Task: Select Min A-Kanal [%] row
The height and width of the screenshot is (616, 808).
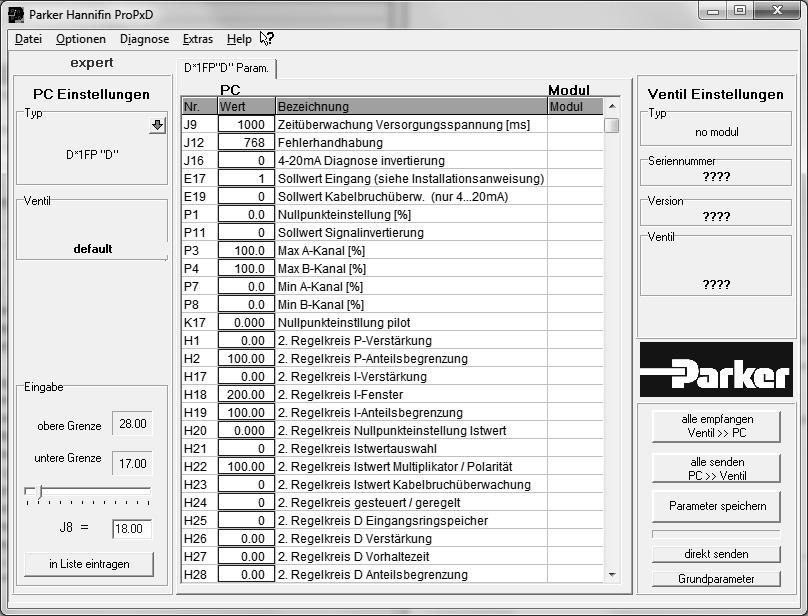Action: coord(392,286)
